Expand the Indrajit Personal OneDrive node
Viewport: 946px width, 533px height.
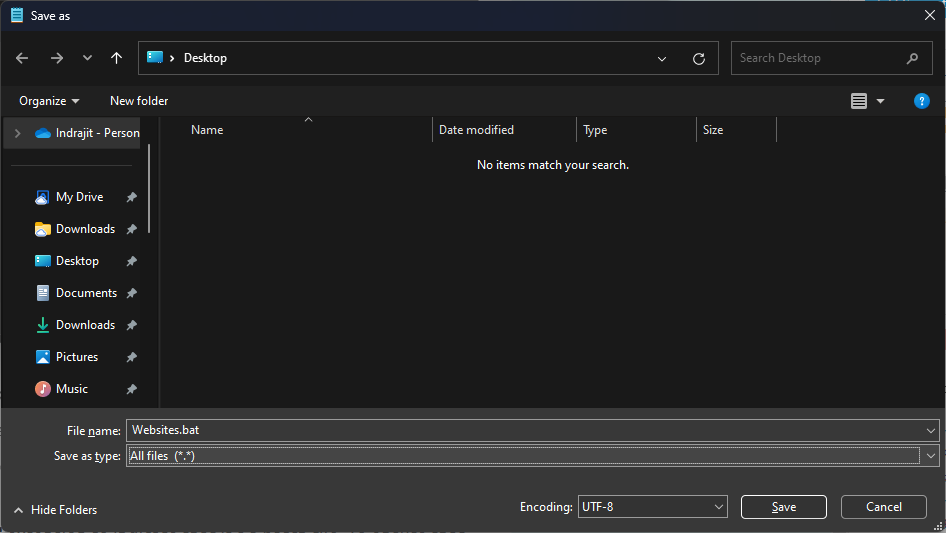point(17,133)
